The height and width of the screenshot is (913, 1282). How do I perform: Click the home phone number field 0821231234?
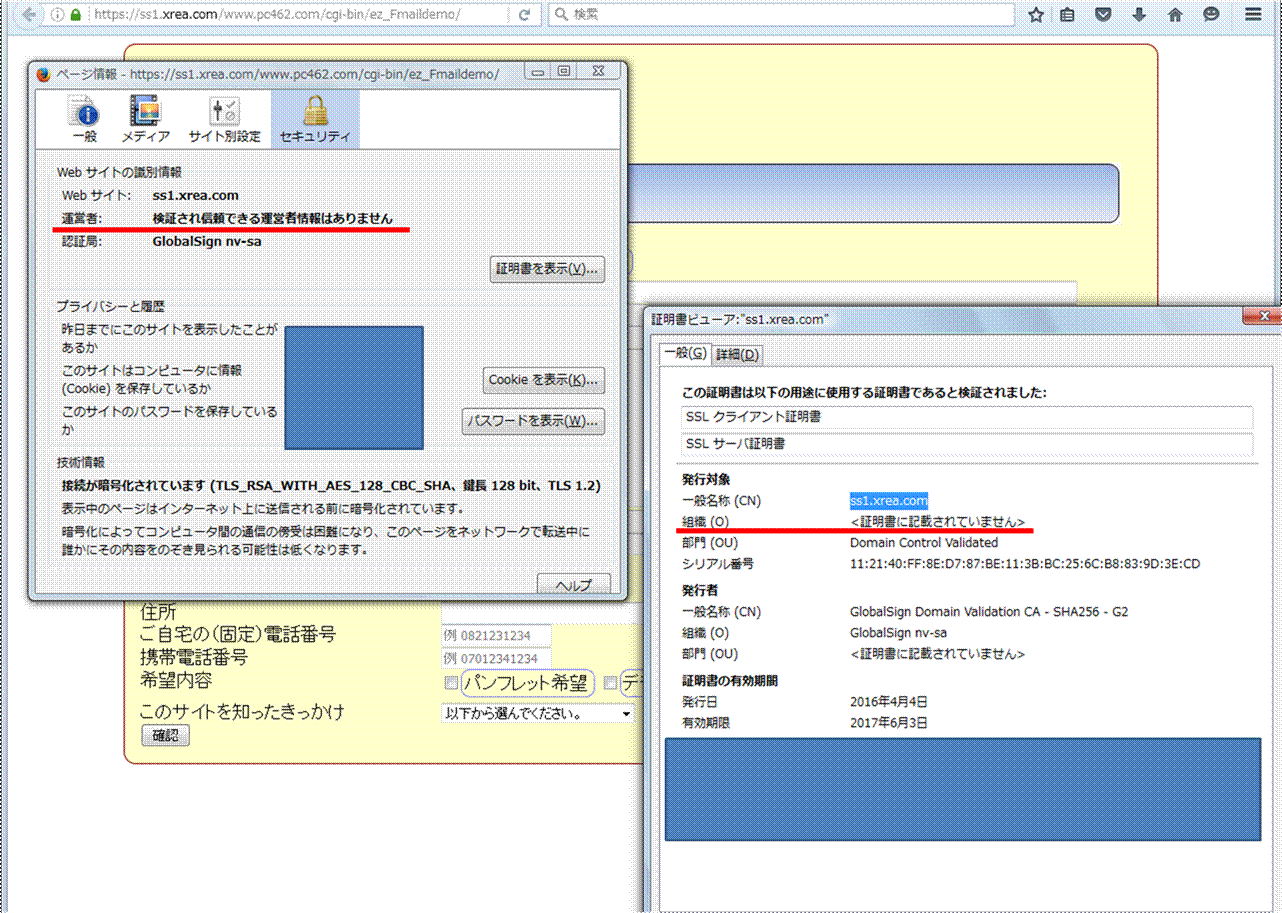(x=496, y=636)
